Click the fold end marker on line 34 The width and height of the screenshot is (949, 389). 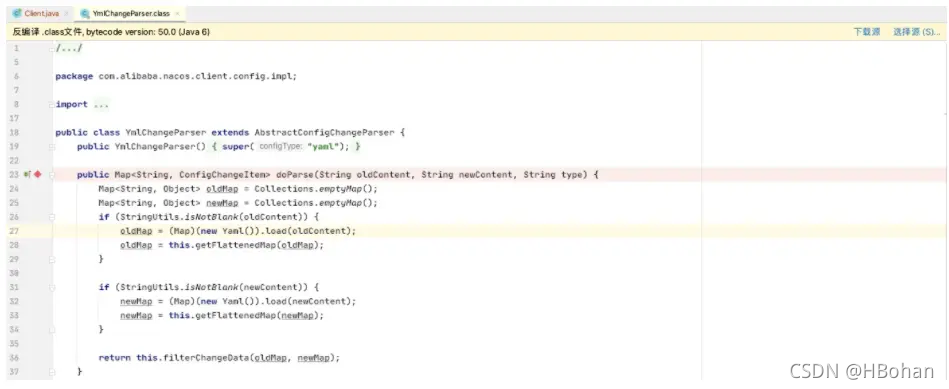[52, 329]
